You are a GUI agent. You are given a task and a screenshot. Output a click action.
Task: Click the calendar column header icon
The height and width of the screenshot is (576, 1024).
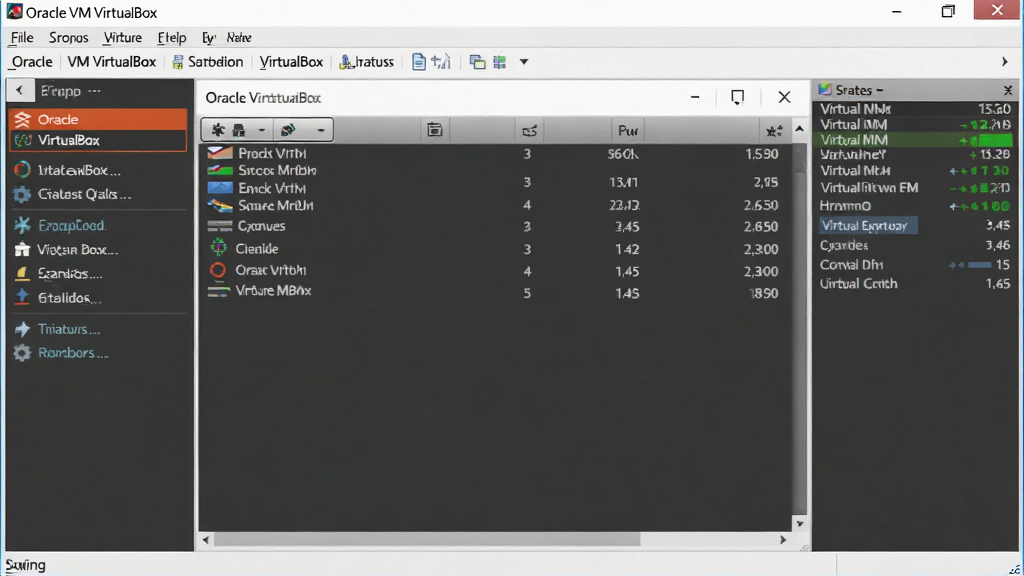pyautogui.click(x=435, y=130)
